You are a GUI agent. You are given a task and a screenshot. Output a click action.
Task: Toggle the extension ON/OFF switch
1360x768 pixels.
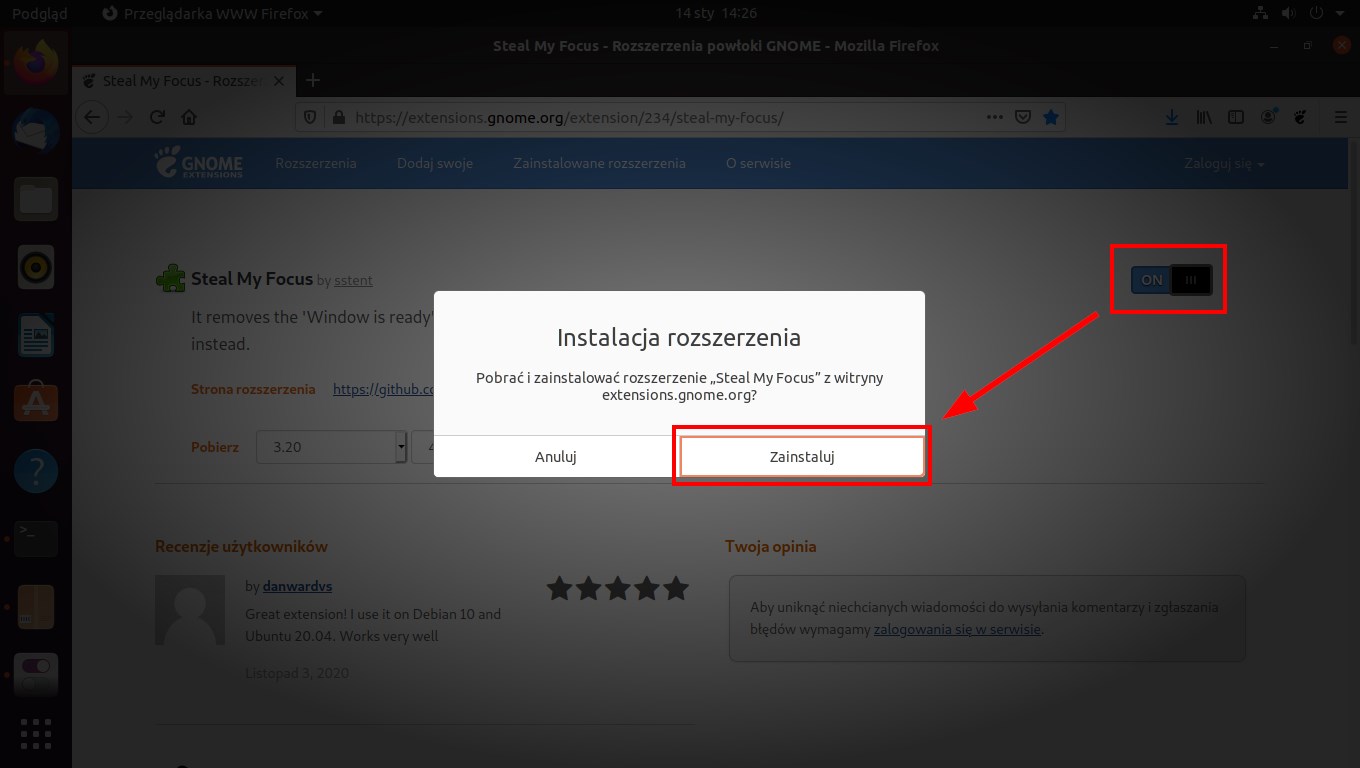pyautogui.click(x=1171, y=280)
